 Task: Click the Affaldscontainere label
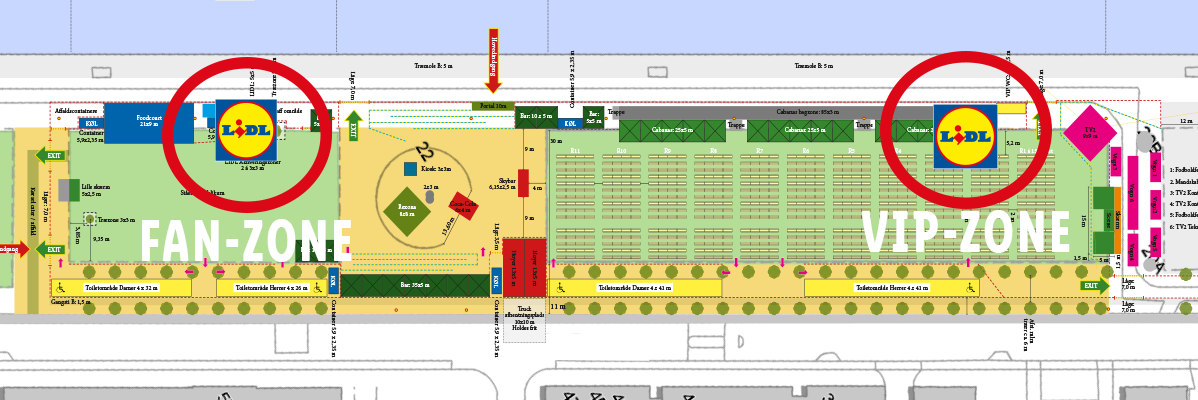pyautogui.click(x=76, y=109)
